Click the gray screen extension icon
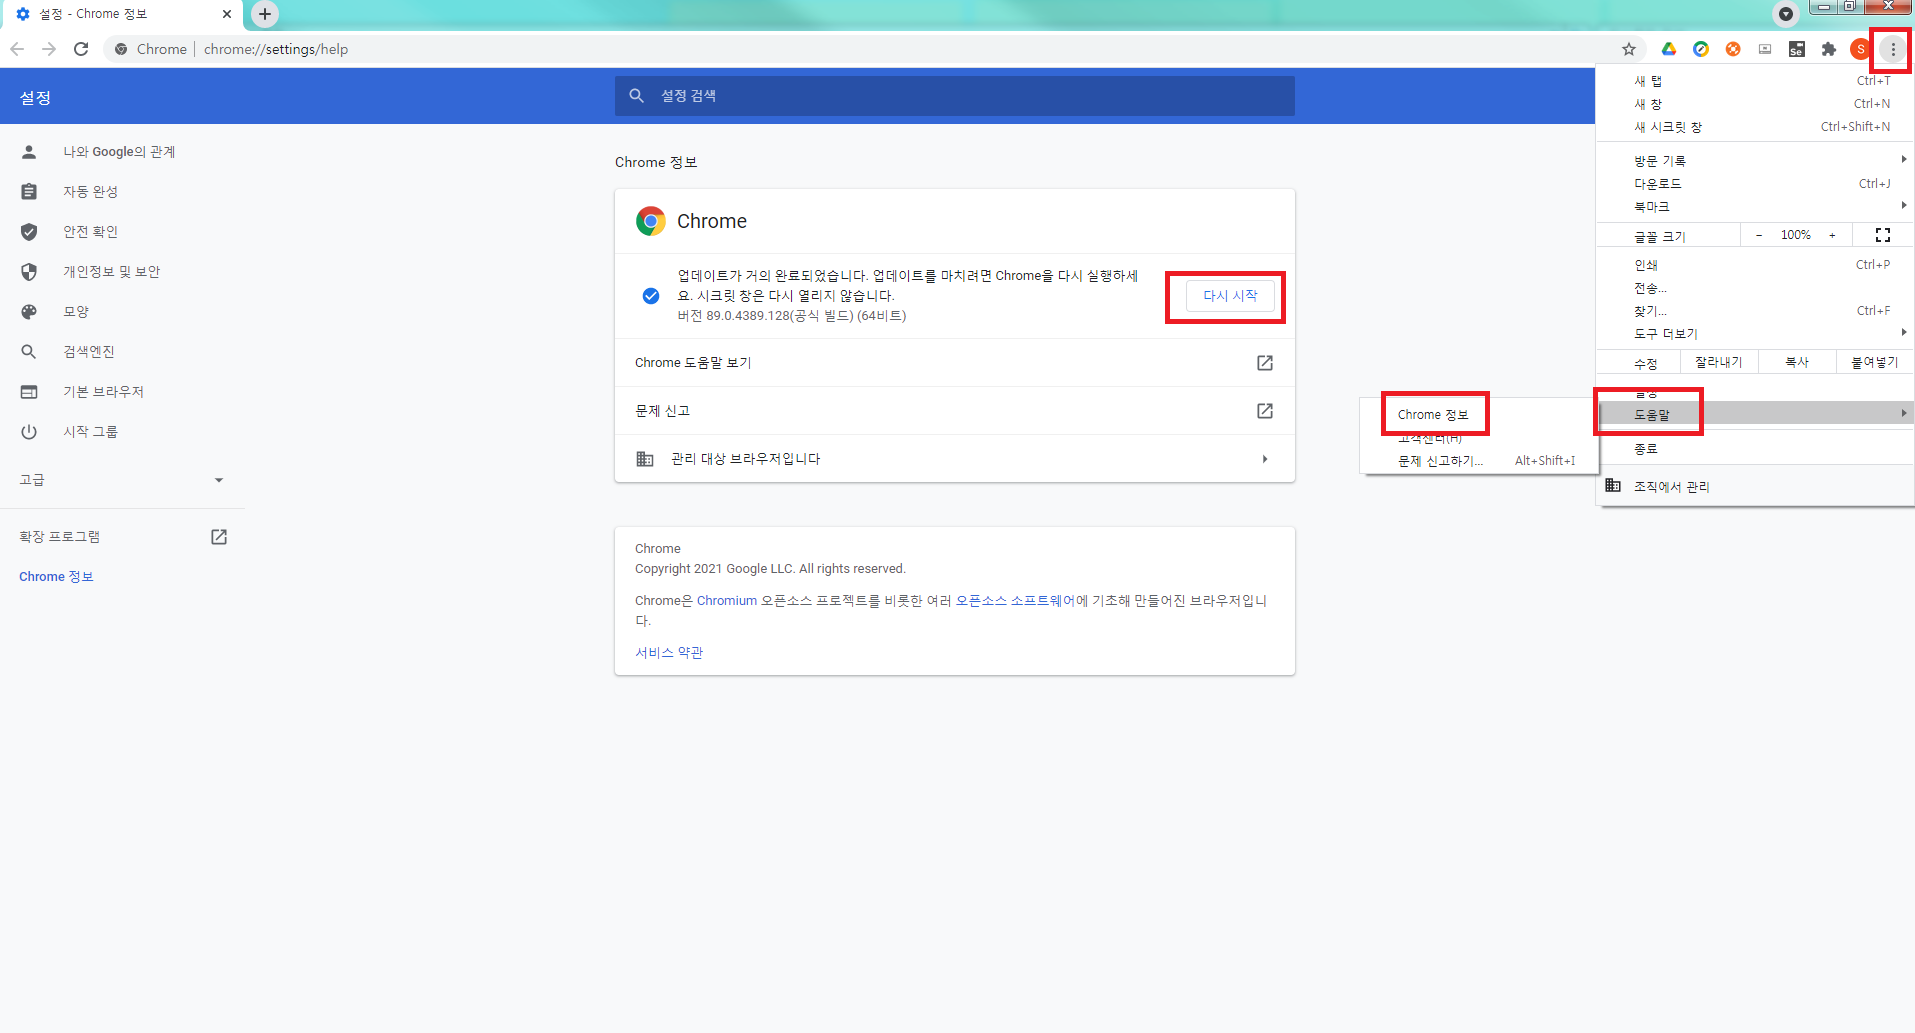This screenshot has width=1915, height=1033. [1765, 49]
